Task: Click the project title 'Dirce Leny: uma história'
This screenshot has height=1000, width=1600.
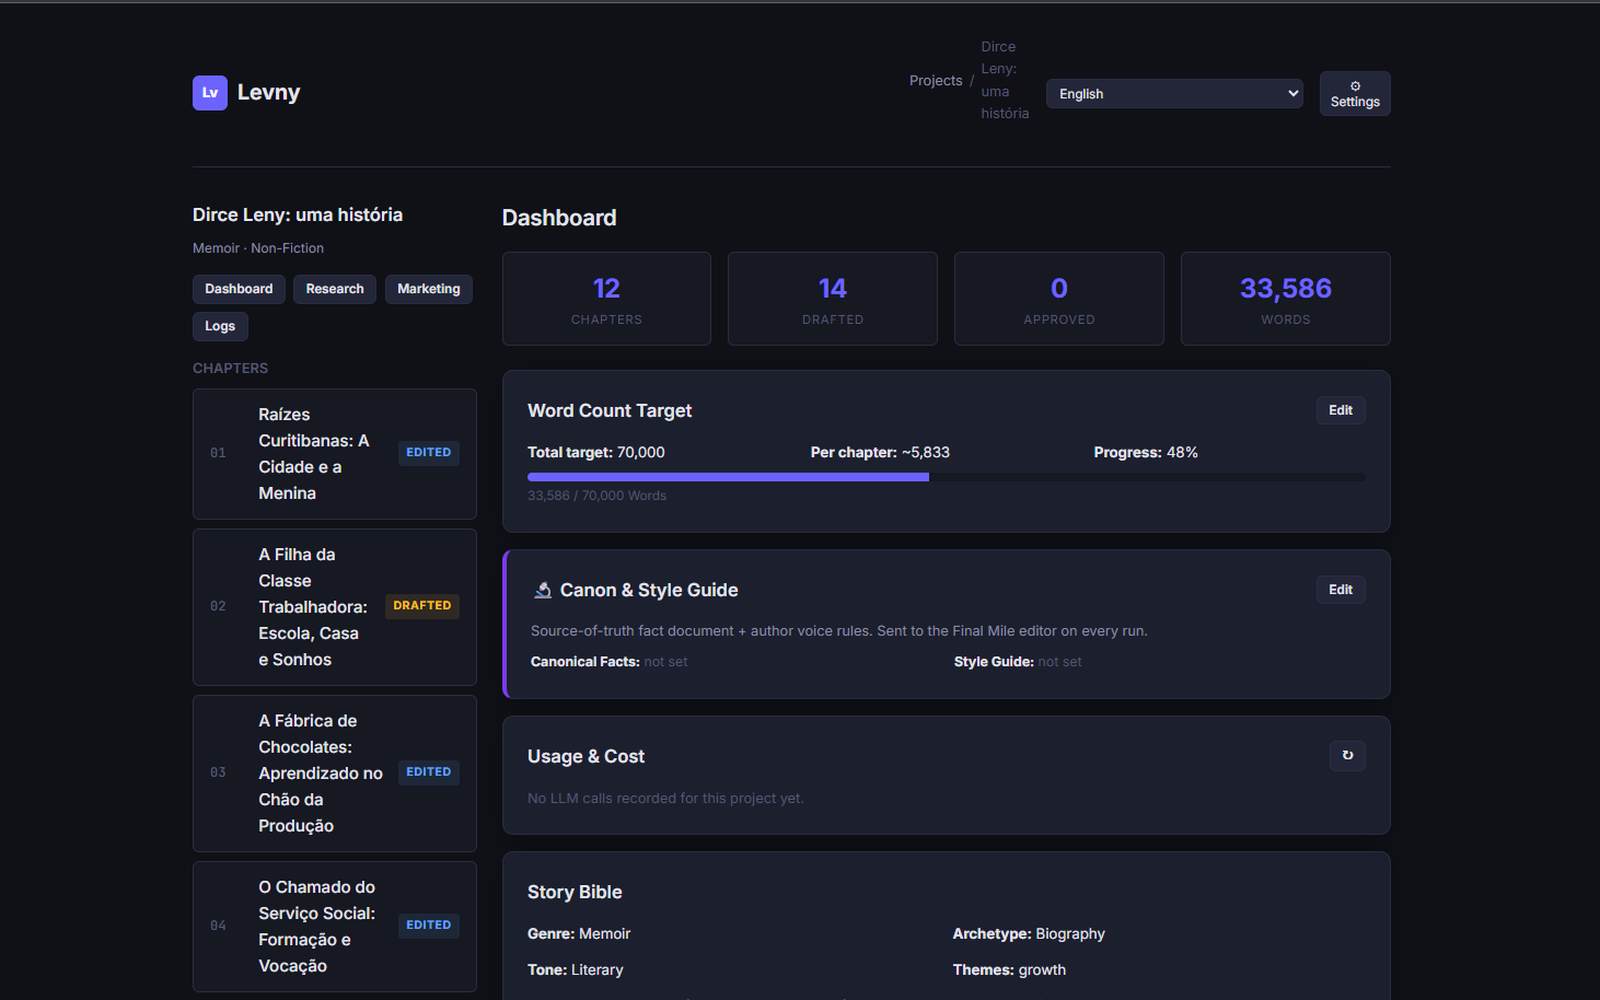Action: pyautogui.click(x=298, y=215)
